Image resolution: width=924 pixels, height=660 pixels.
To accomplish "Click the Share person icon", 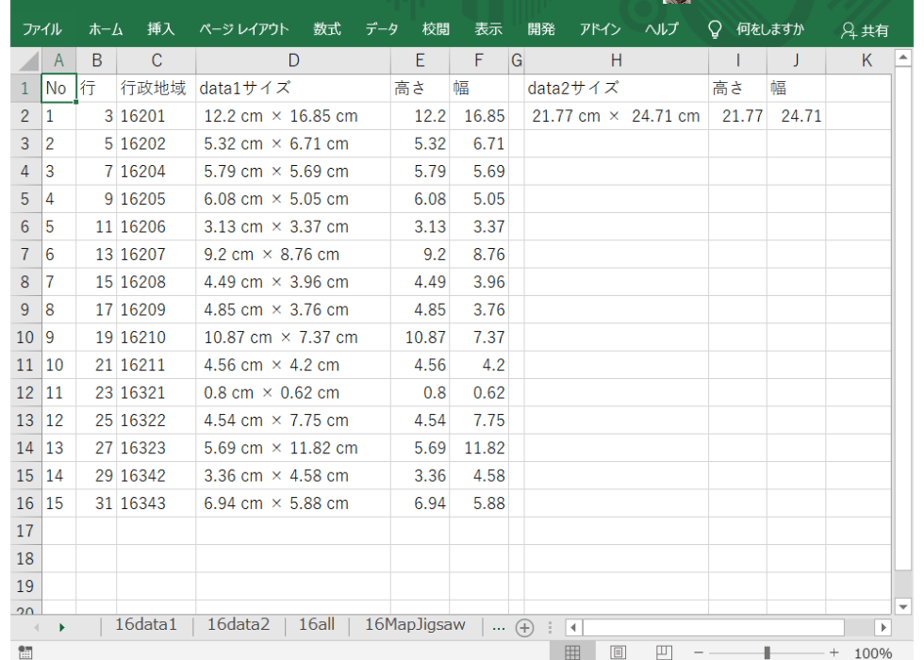I will click(x=848, y=31).
